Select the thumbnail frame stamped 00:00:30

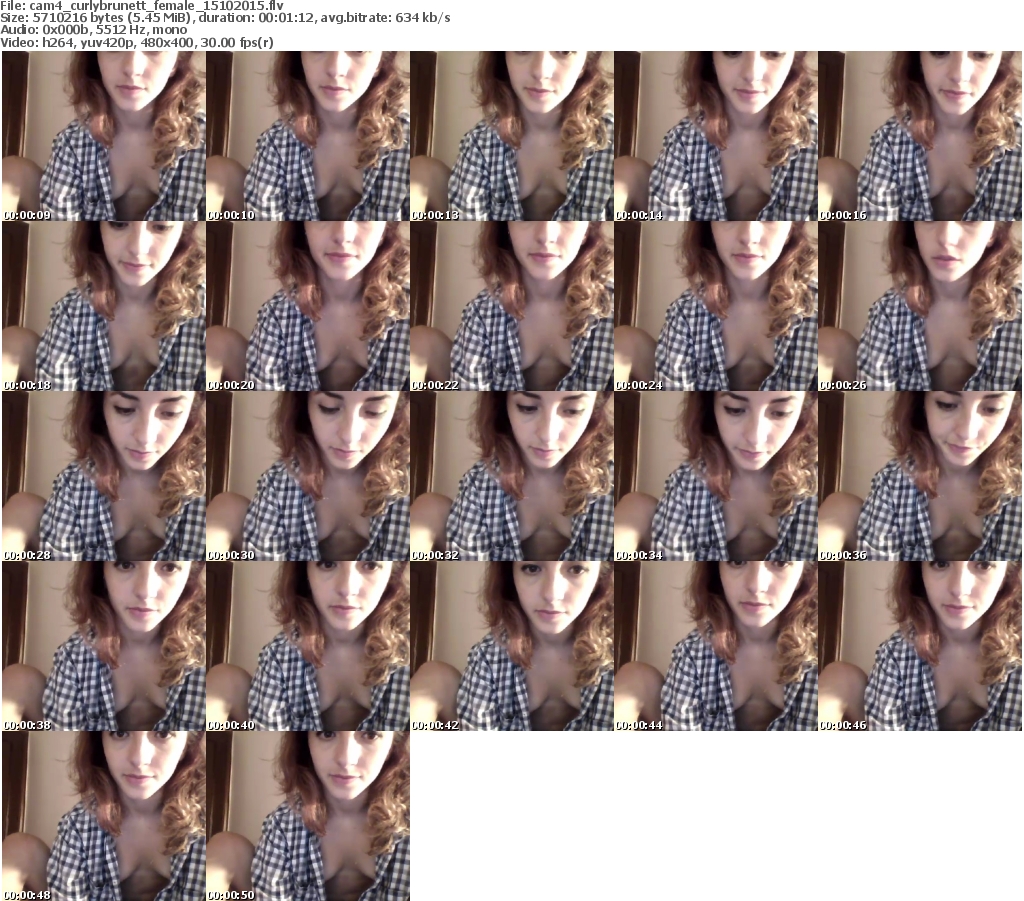coord(308,476)
